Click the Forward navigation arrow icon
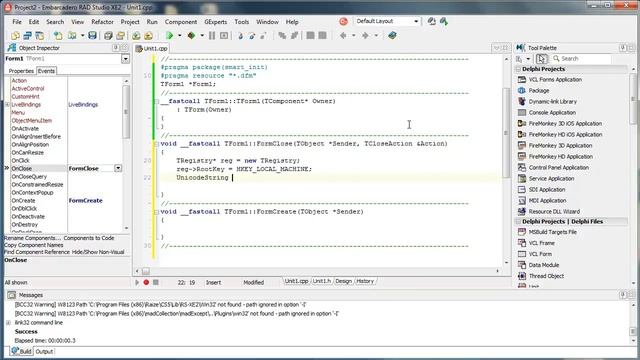Viewport: 640px width, 360px height. tap(365, 36)
